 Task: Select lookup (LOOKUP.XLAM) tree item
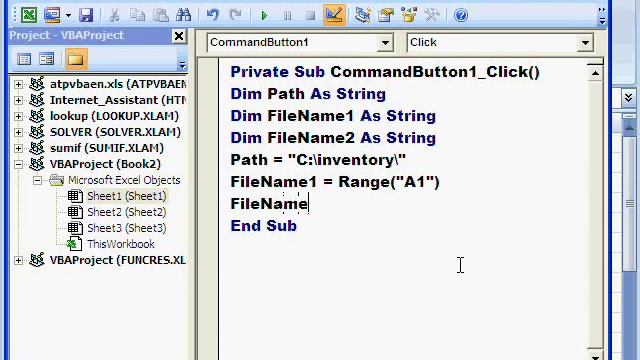click(114, 116)
